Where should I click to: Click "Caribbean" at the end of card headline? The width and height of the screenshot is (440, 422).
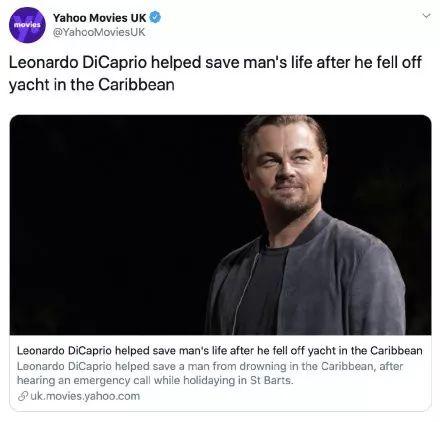click(396, 351)
